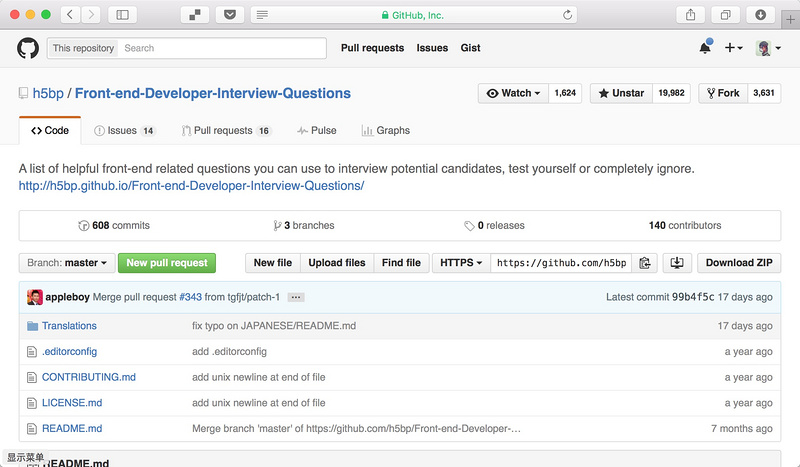
Task: Open README.md in file list
Action: click(72, 429)
